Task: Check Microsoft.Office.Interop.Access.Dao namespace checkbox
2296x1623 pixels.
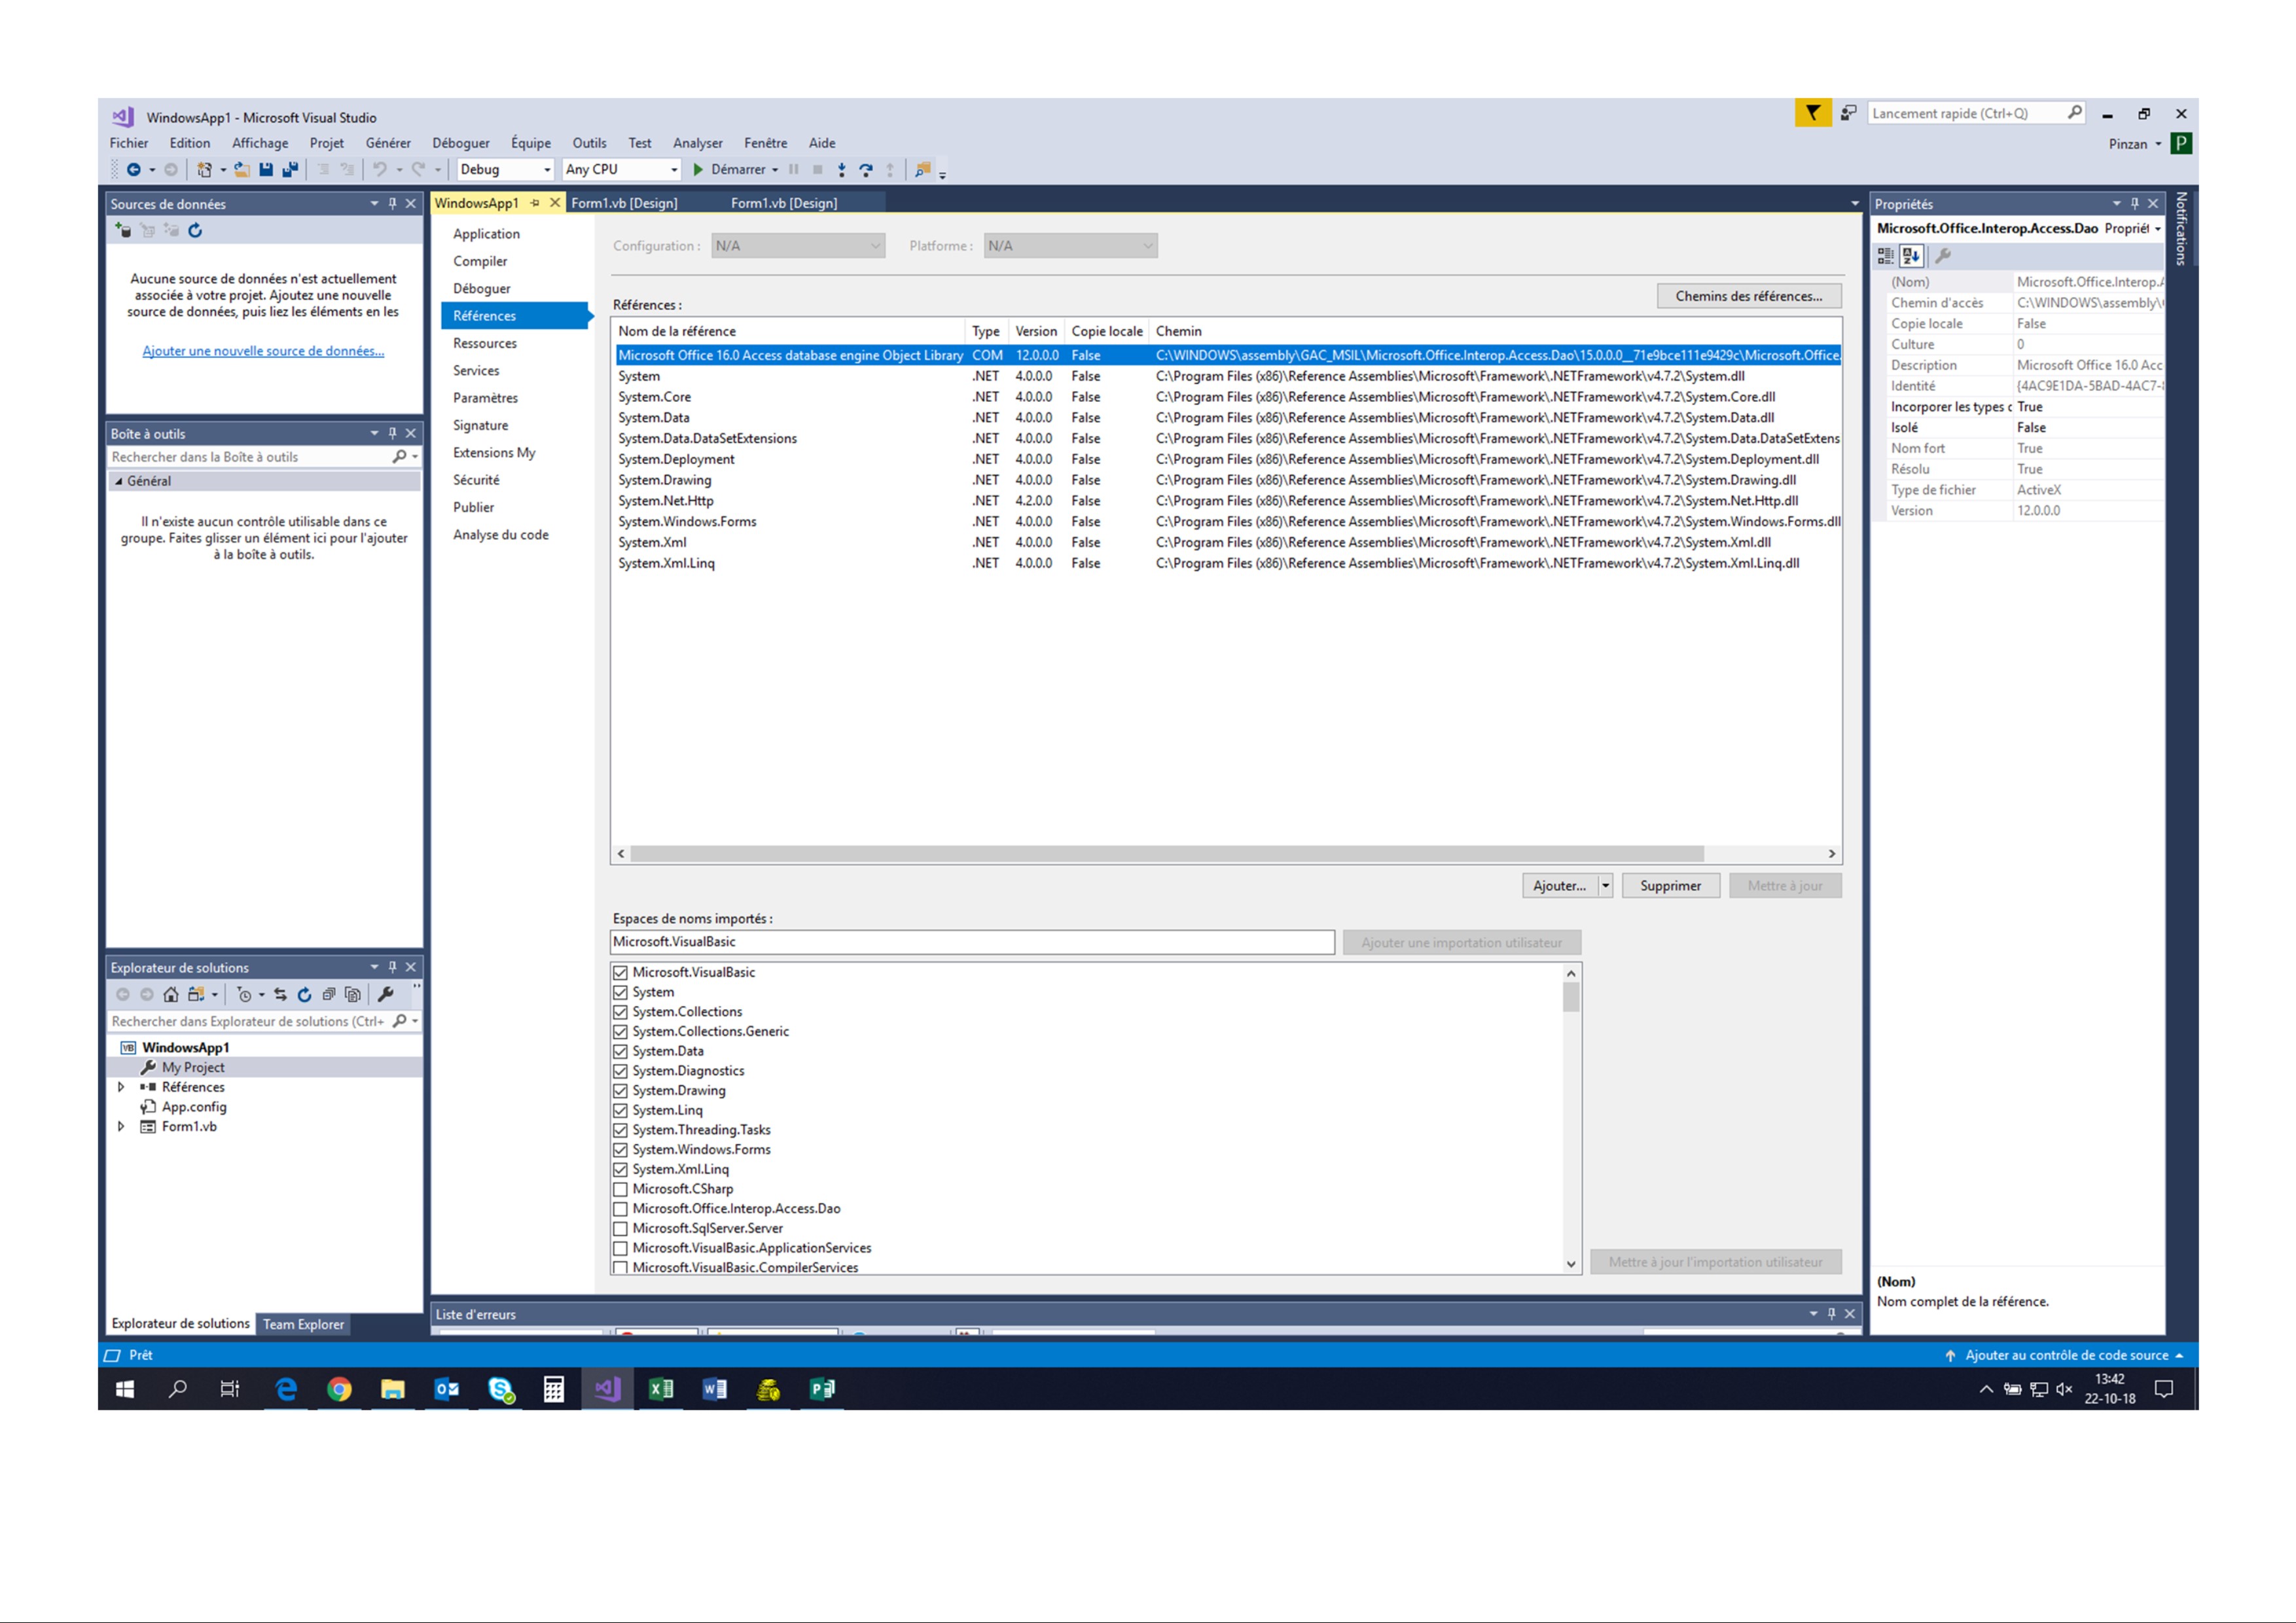Action: 620,1209
